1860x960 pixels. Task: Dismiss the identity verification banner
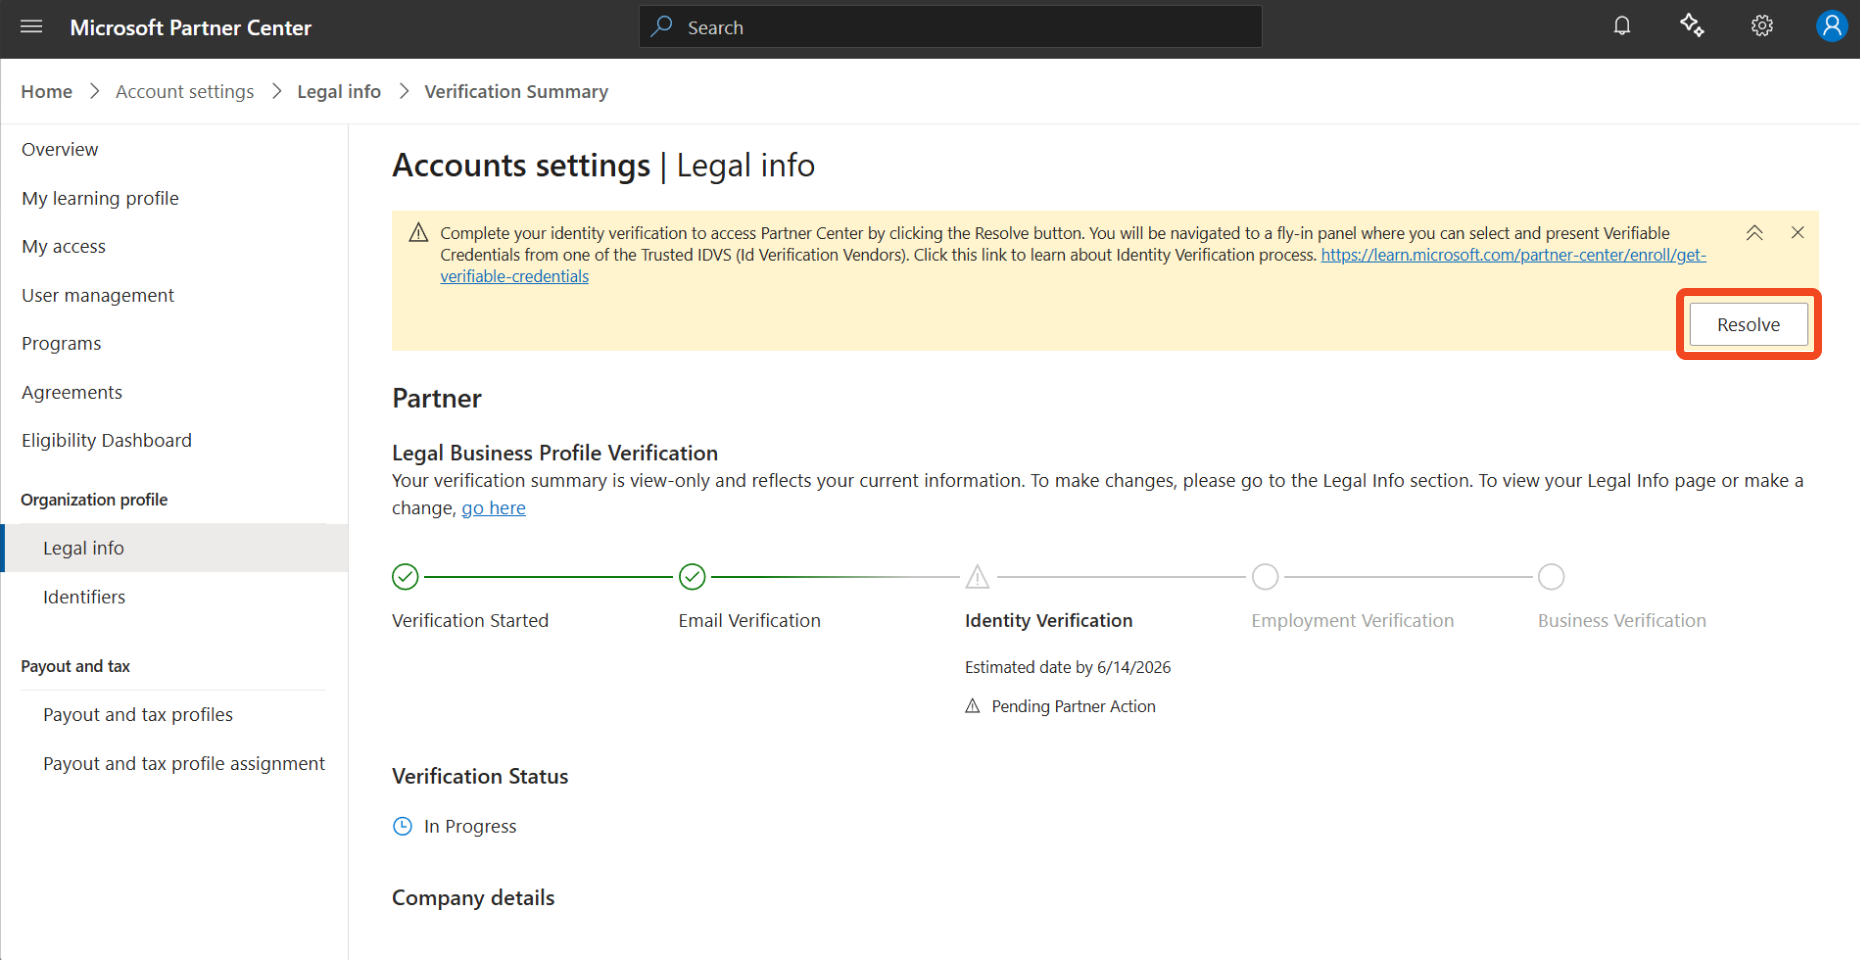1797,232
